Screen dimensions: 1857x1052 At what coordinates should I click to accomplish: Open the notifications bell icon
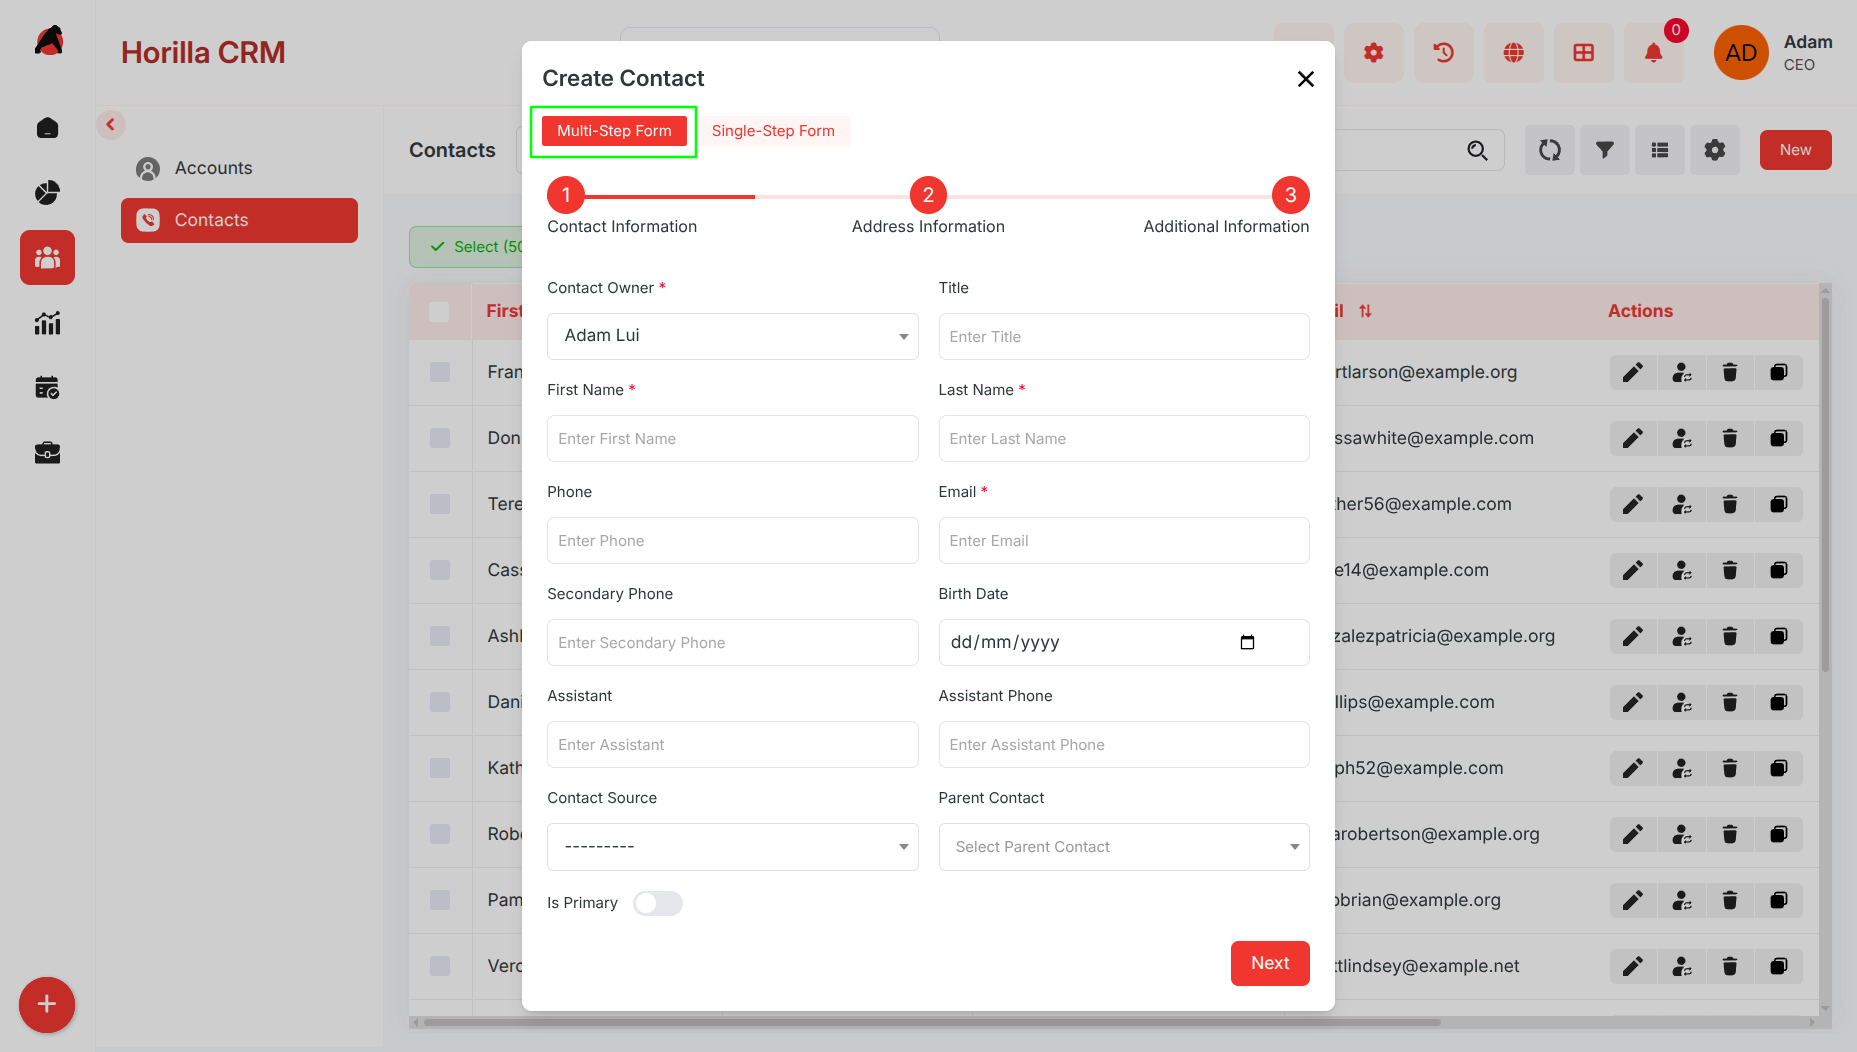click(1654, 53)
